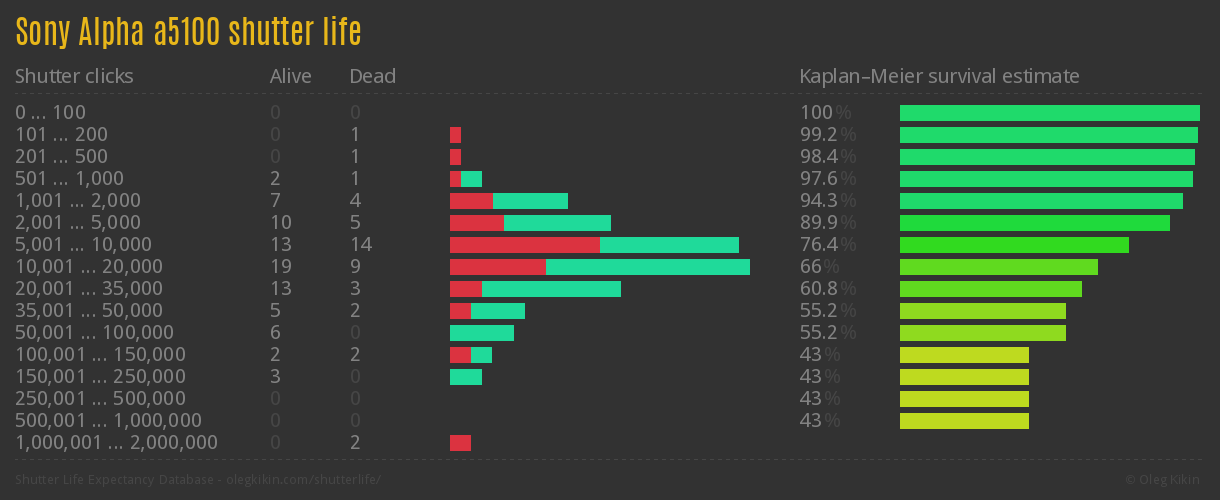Click the "Kaplan–Meier survival estimate" heading
Image resolution: width=1220 pixels, height=500 pixels.
pos(939,76)
